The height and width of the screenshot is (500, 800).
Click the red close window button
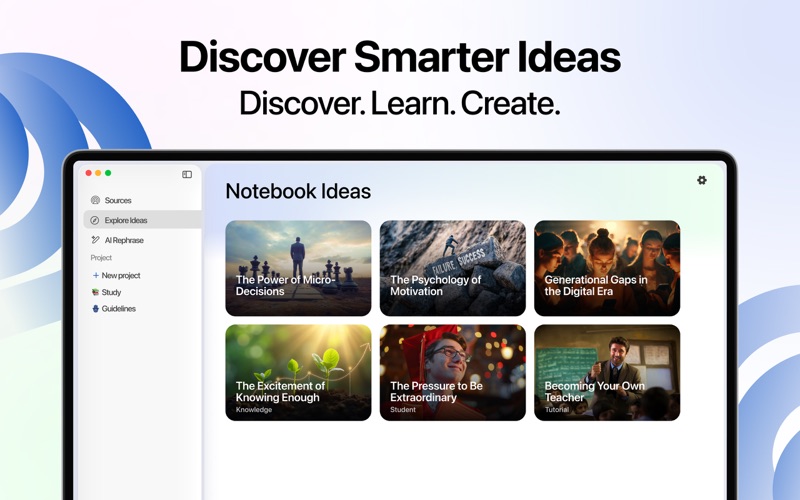(88, 173)
